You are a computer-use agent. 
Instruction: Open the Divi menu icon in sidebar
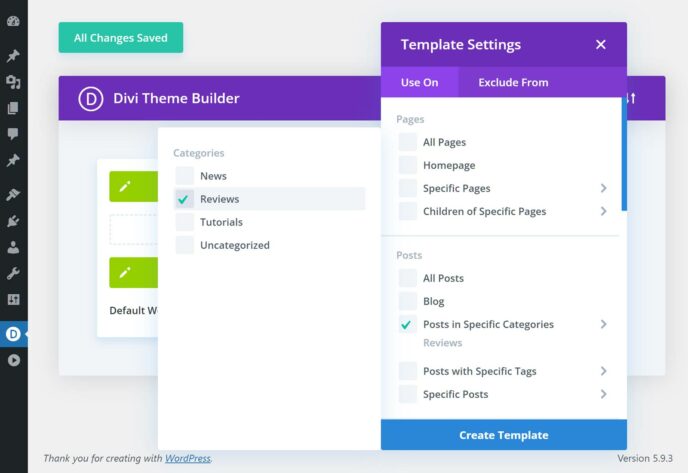(x=13, y=334)
